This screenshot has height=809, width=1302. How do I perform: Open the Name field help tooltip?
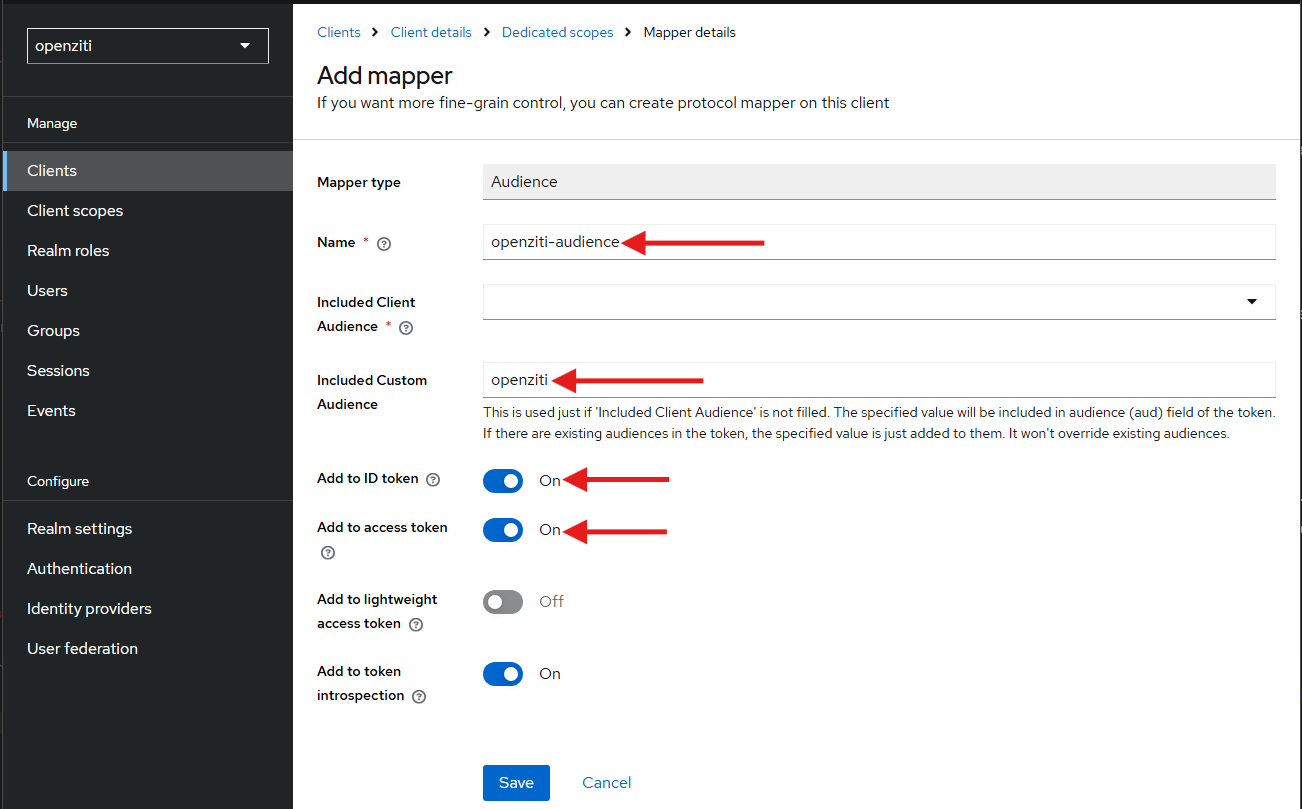(x=384, y=243)
